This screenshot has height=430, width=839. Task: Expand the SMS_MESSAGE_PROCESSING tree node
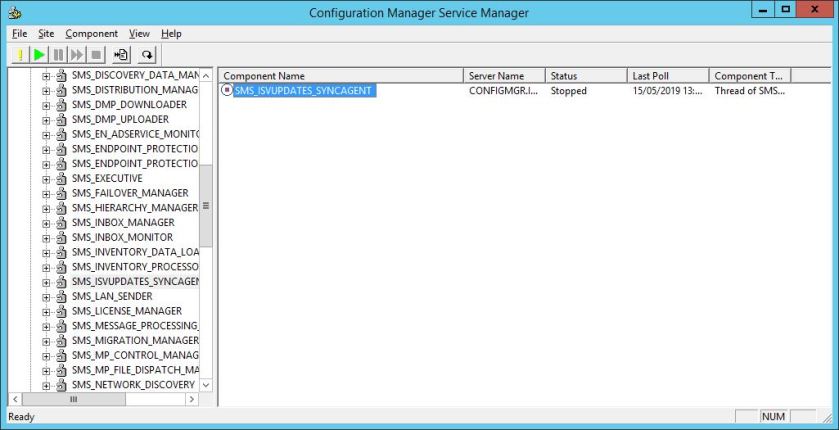tap(46, 326)
